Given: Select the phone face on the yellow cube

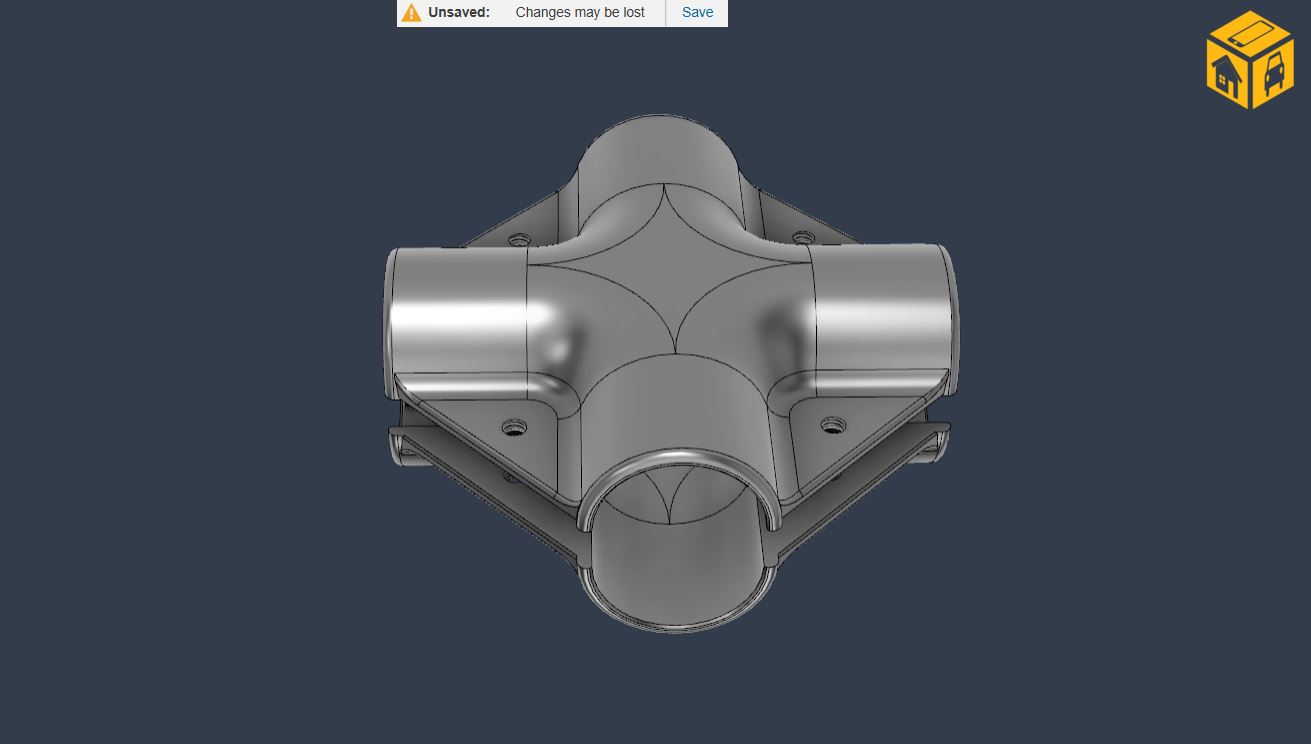Looking at the screenshot, I should (x=1251, y=36).
